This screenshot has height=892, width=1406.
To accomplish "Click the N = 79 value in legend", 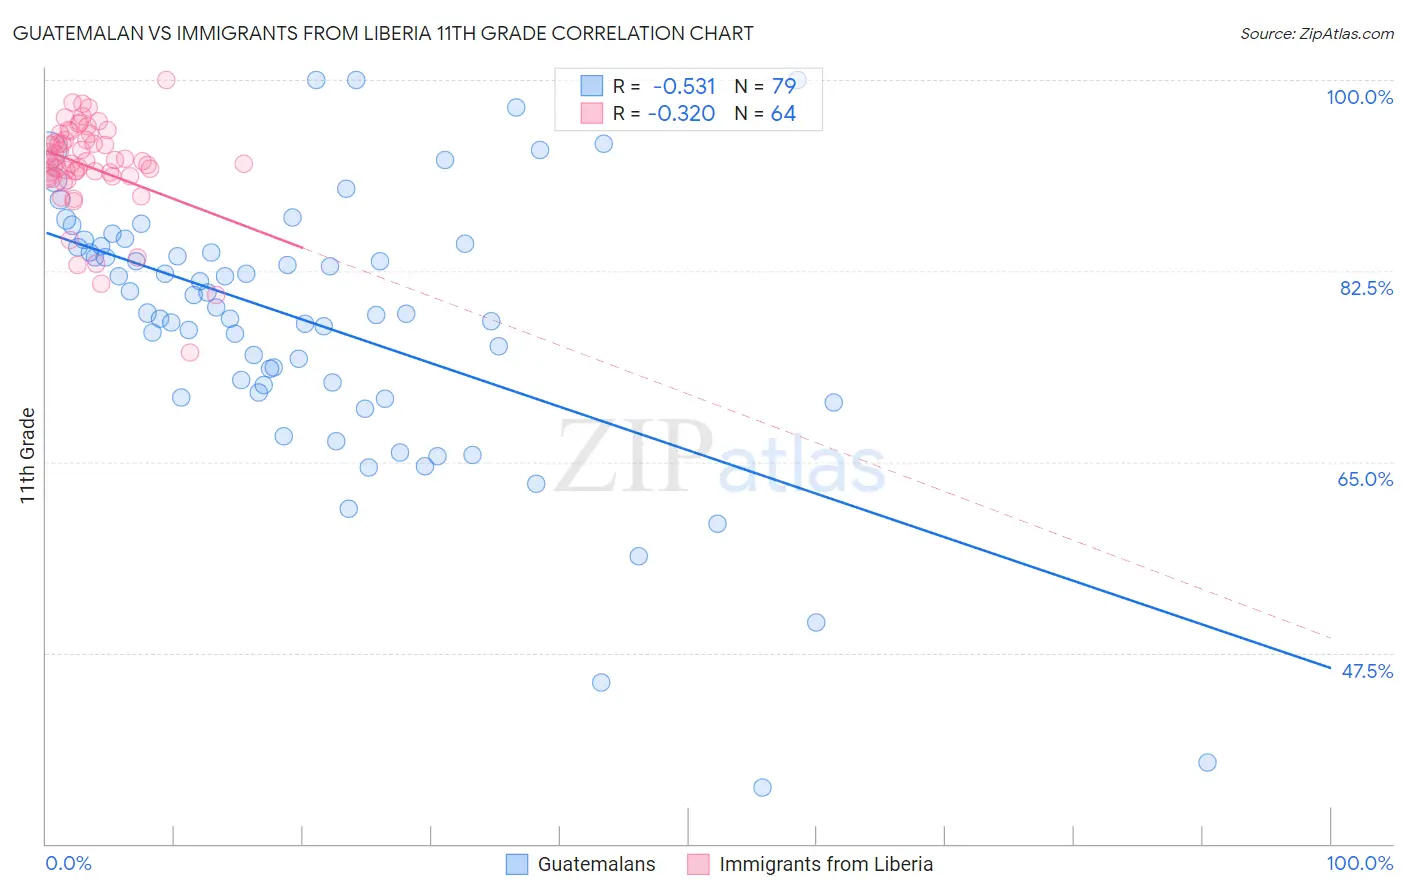I will 765,86.
